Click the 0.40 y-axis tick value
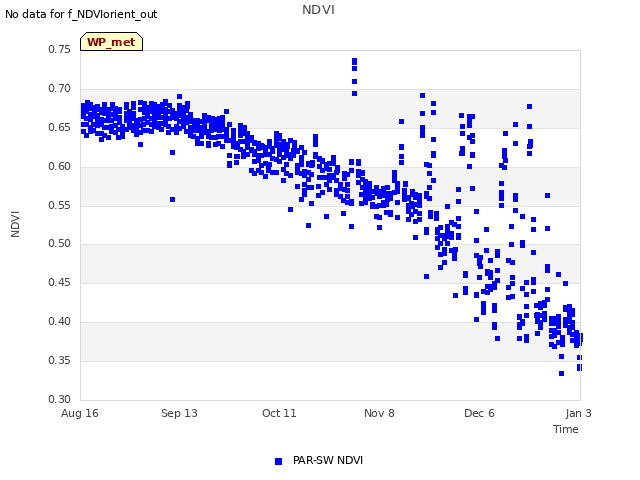Image resolution: width=640 pixels, height=480 pixels. click(60, 322)
